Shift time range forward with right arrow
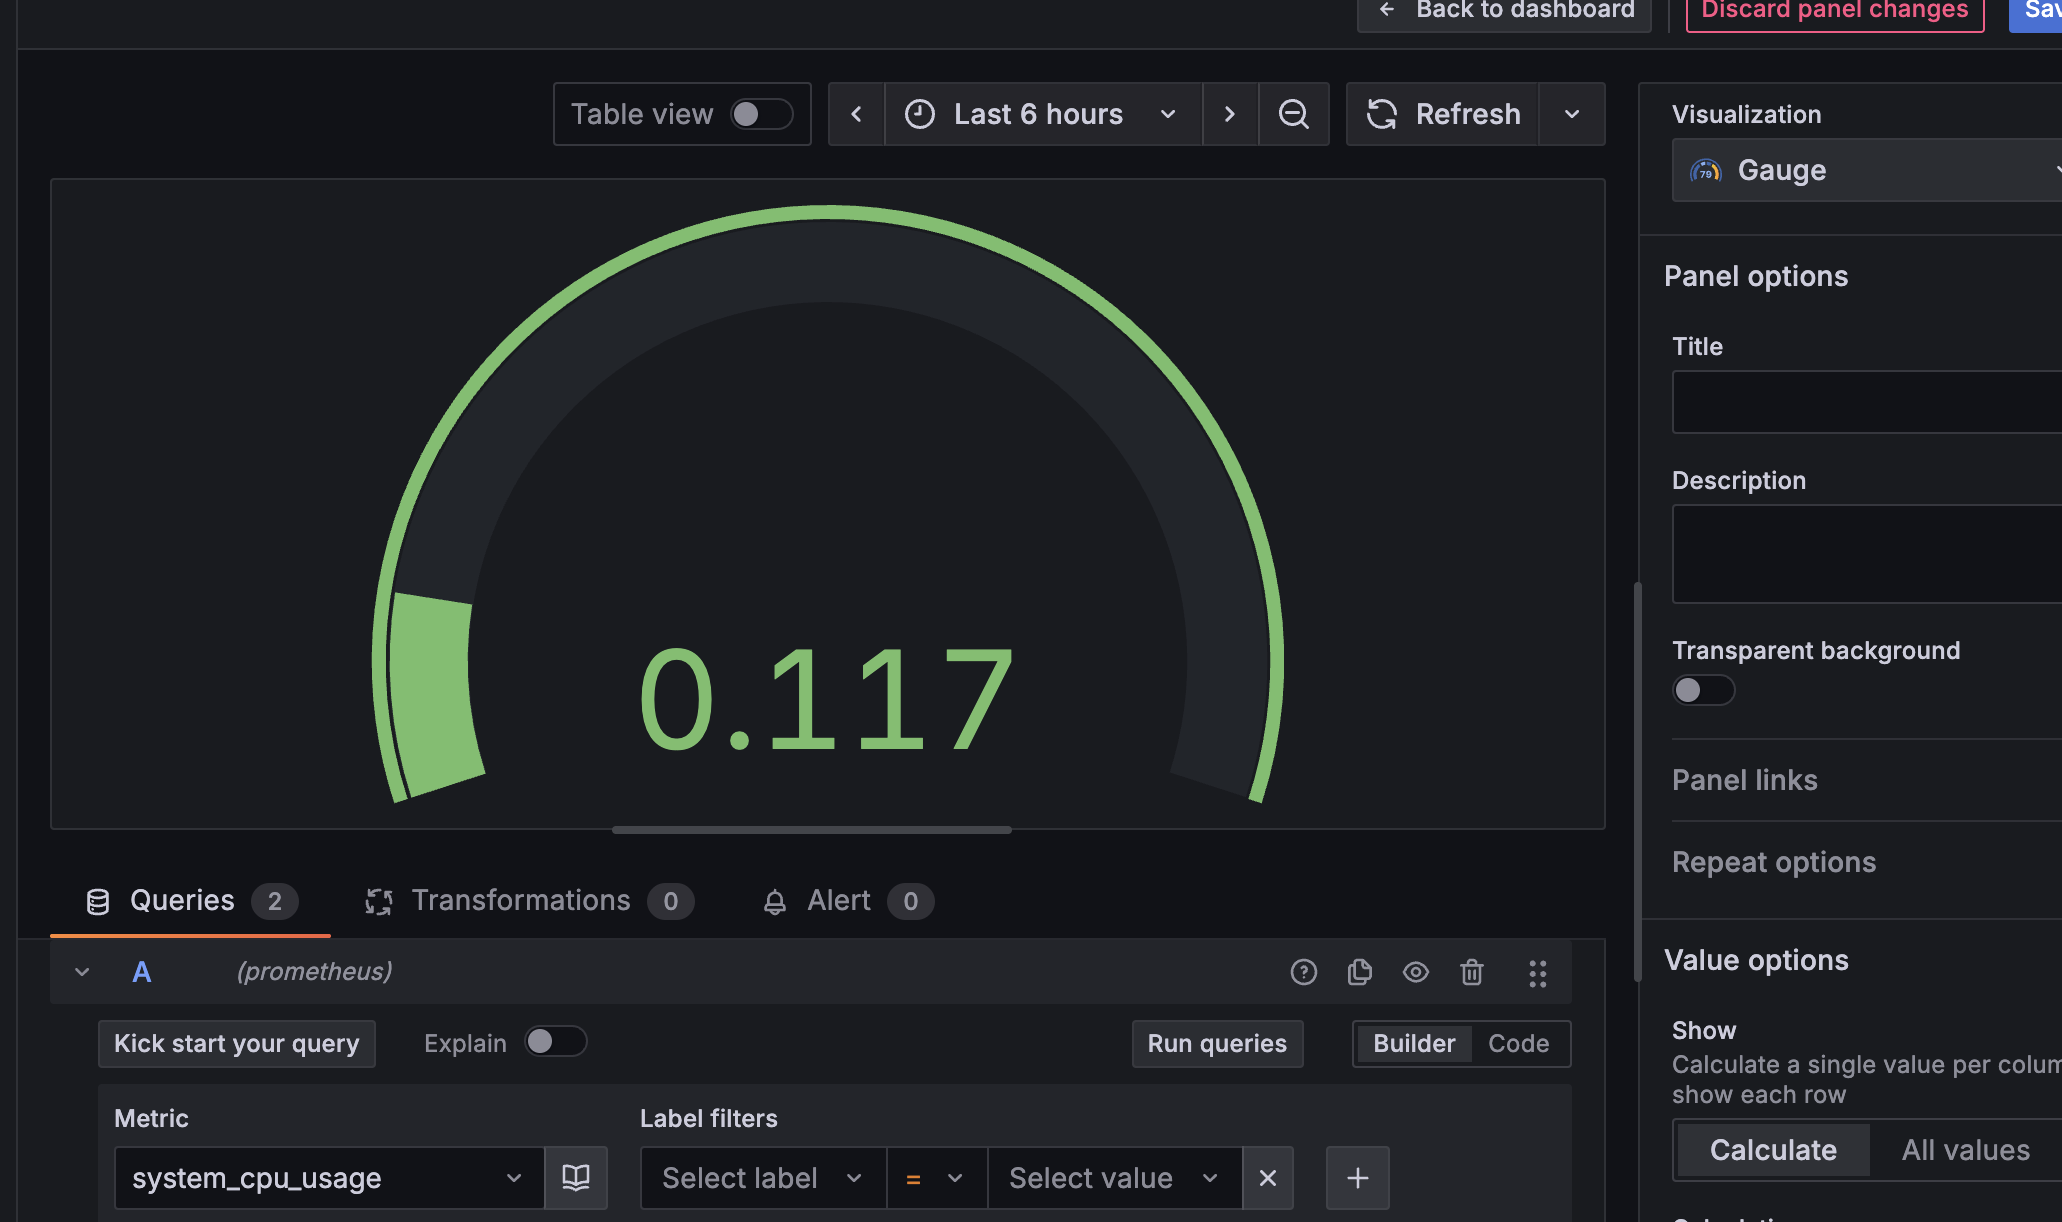Image resolution: width=2062 pixels, height=1222 pixels. pos(1229,114)
